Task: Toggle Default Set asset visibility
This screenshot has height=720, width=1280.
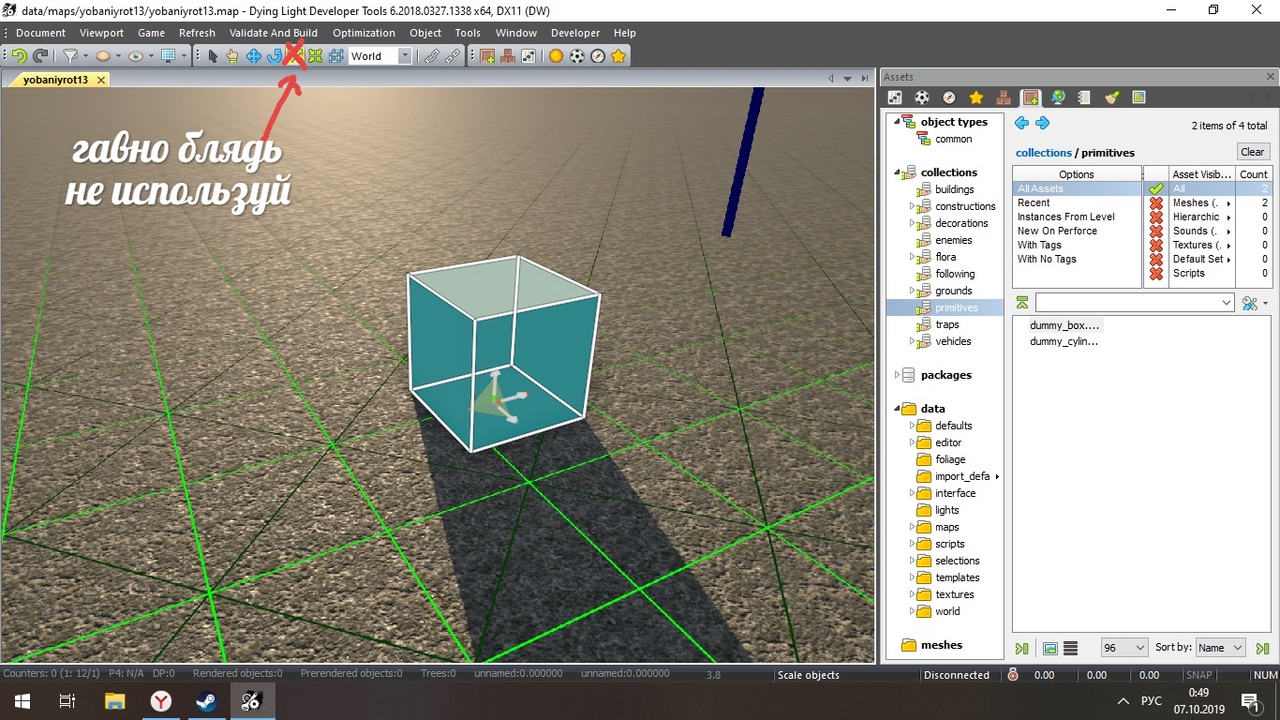Action: (x=1156, y=259)
